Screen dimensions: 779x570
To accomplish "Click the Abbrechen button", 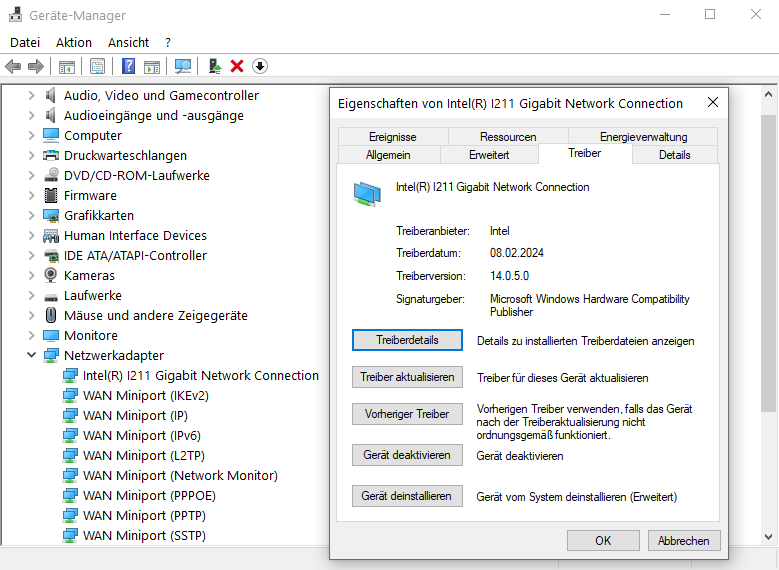I will (684, 541).
